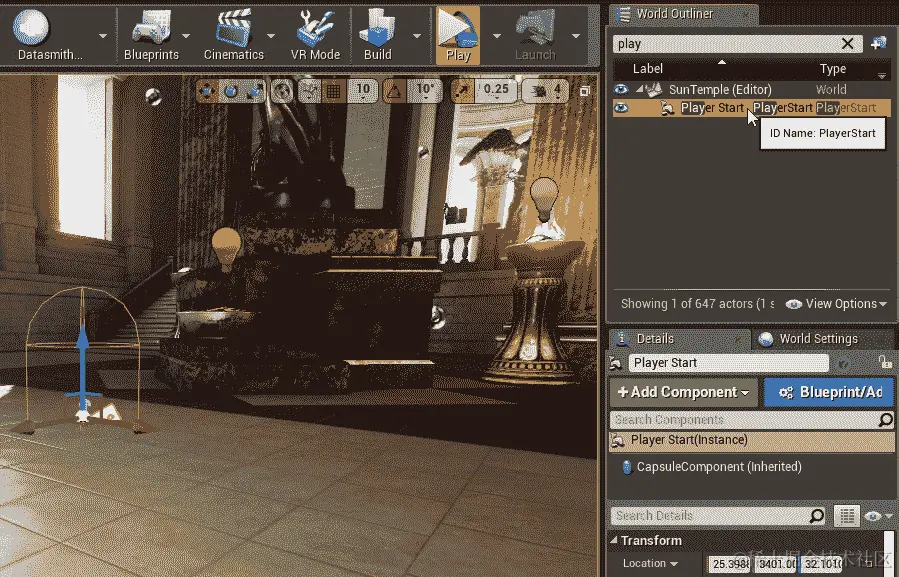Open the Location type dropdown
This screenshot has width=899, height=577.
point(650,564)
